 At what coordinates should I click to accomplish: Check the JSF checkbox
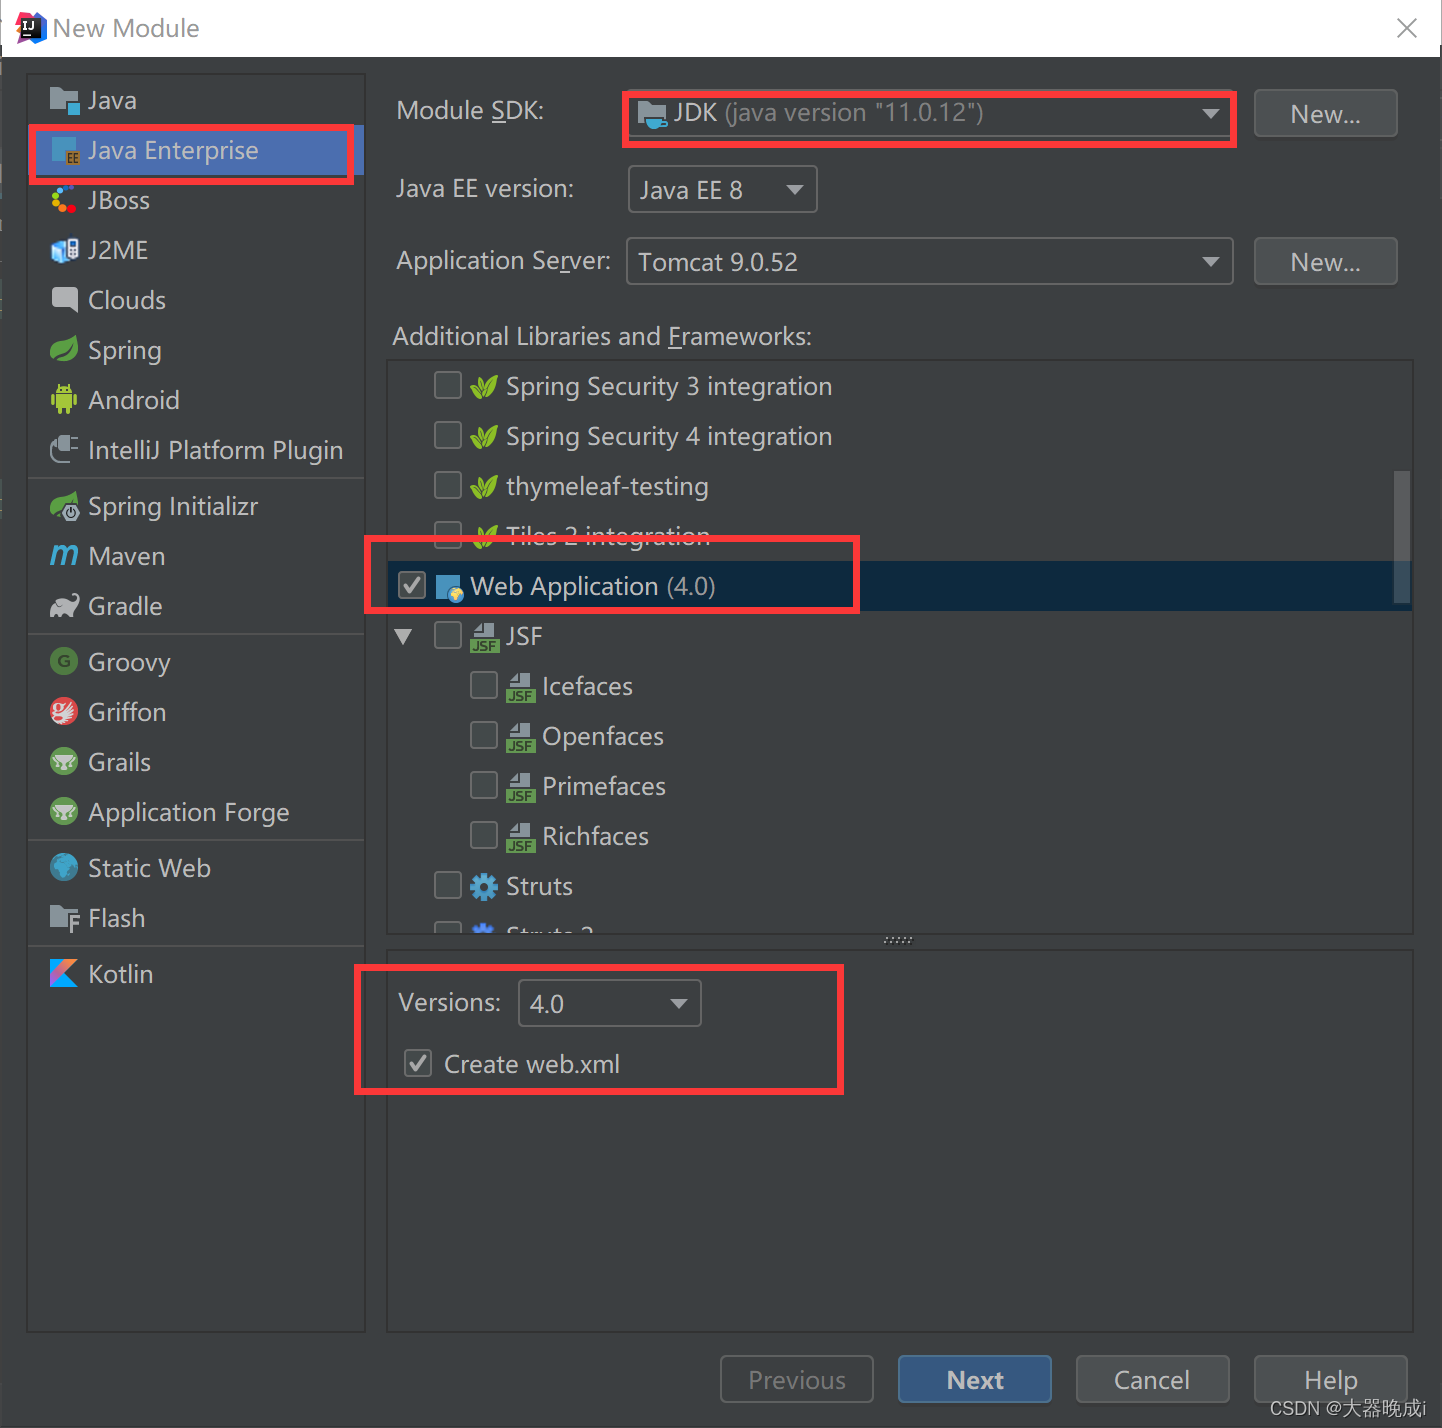point(448,636)
